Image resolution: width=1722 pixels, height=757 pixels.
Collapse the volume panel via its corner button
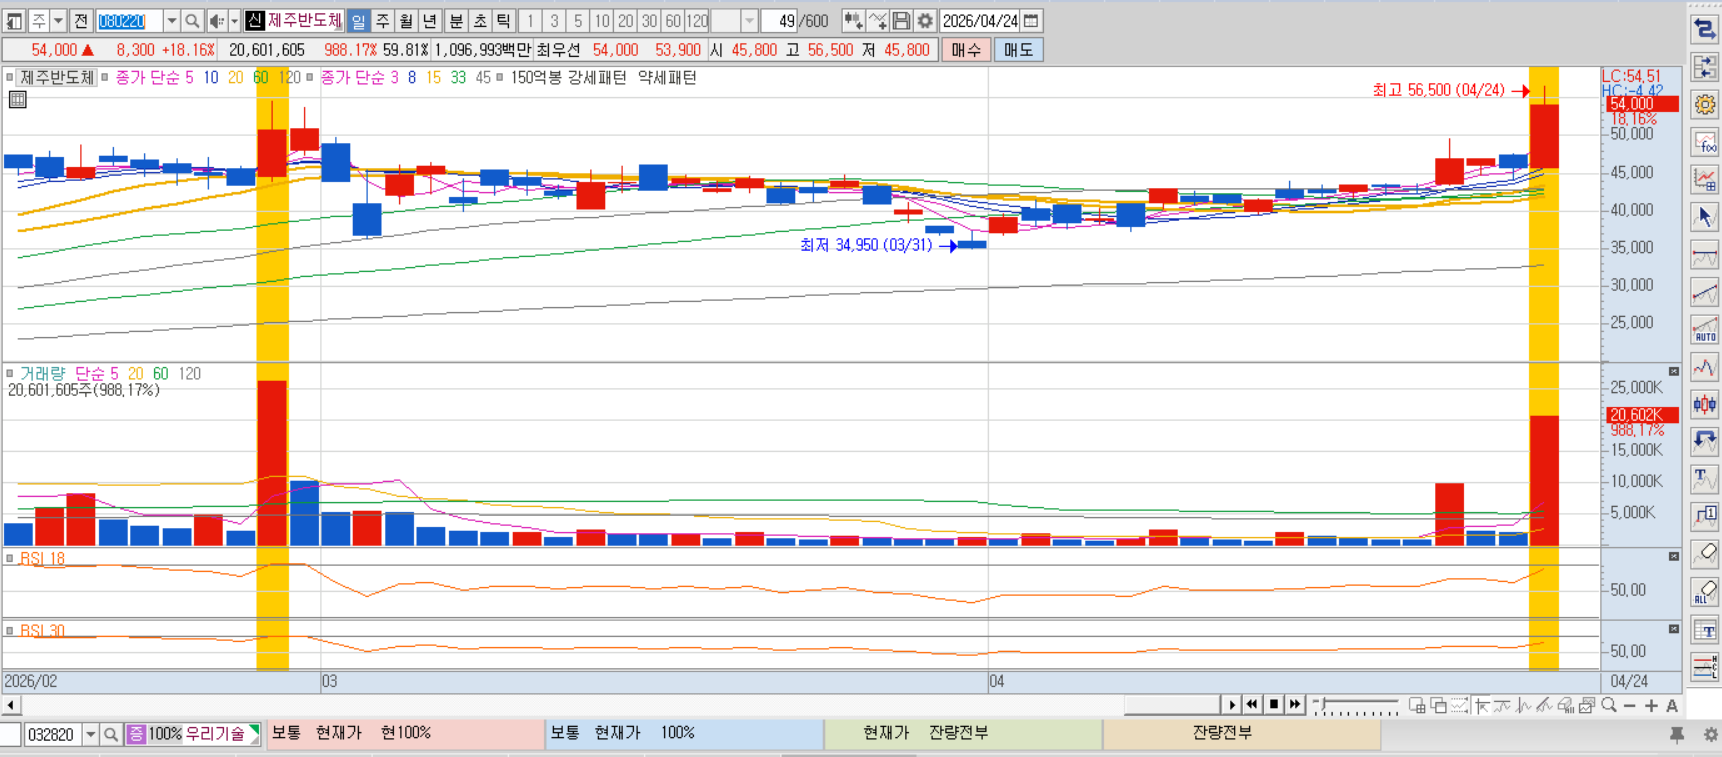(1674, 372)
